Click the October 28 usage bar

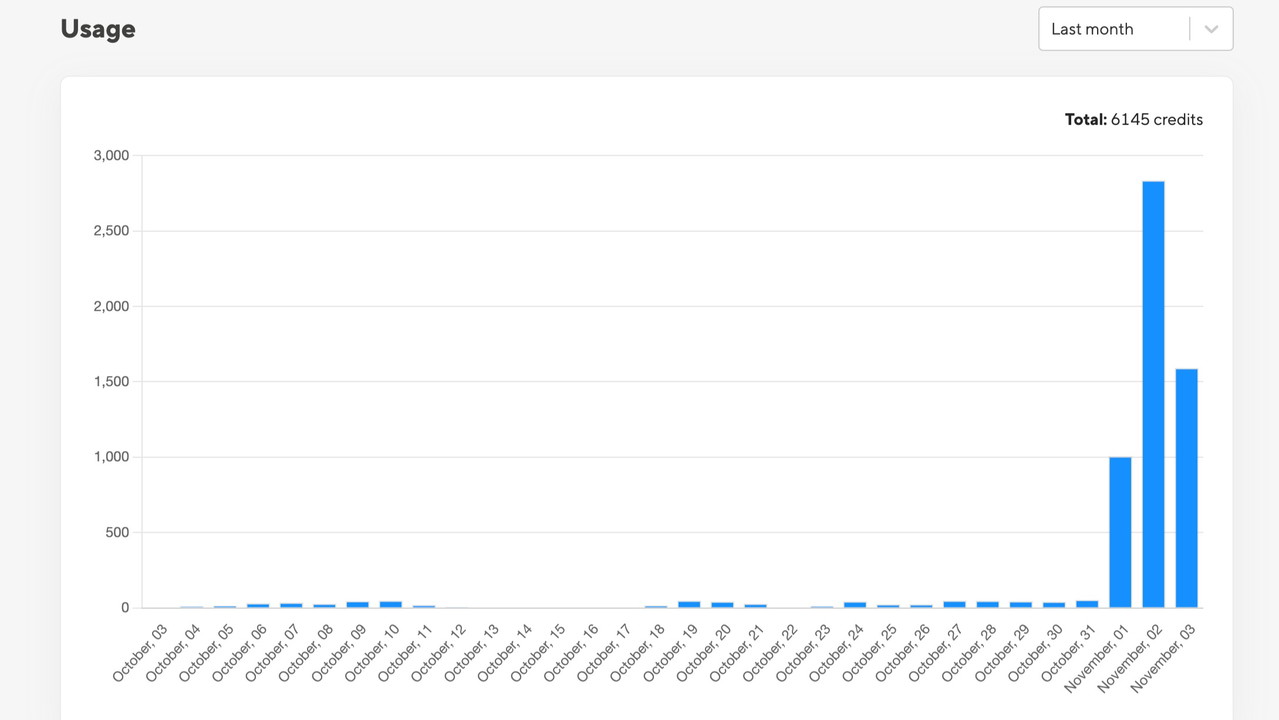[987, 604]
